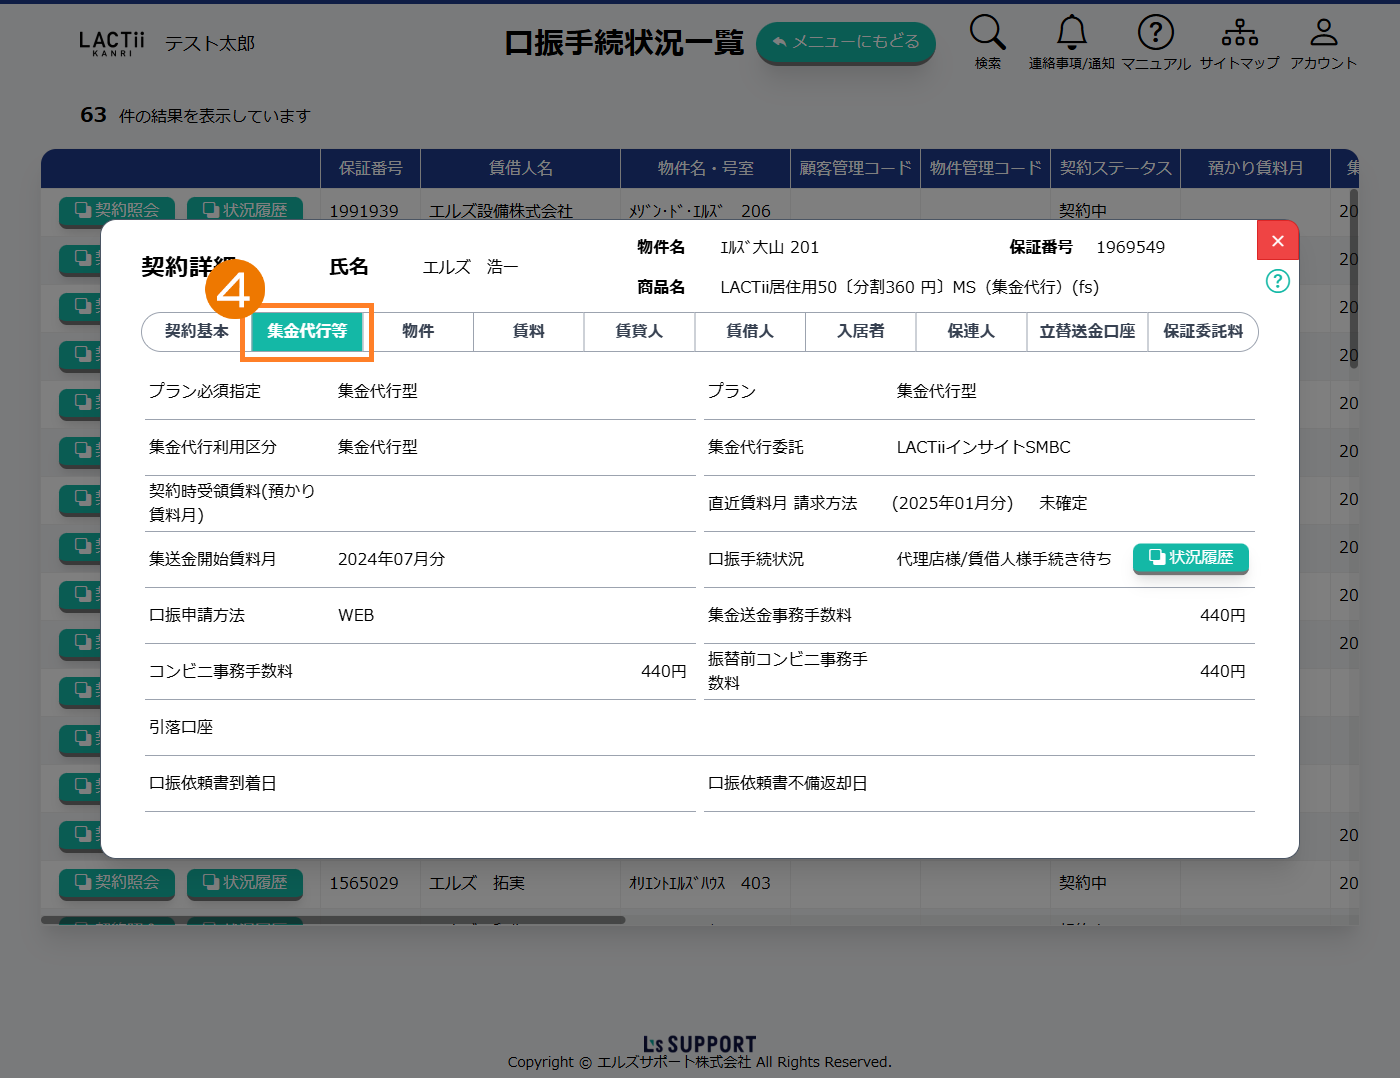This screenshot has width=1400, height=1078.
Task: Open the 賃料 tab
Action: pyautogui.click(x=528, y=332)
